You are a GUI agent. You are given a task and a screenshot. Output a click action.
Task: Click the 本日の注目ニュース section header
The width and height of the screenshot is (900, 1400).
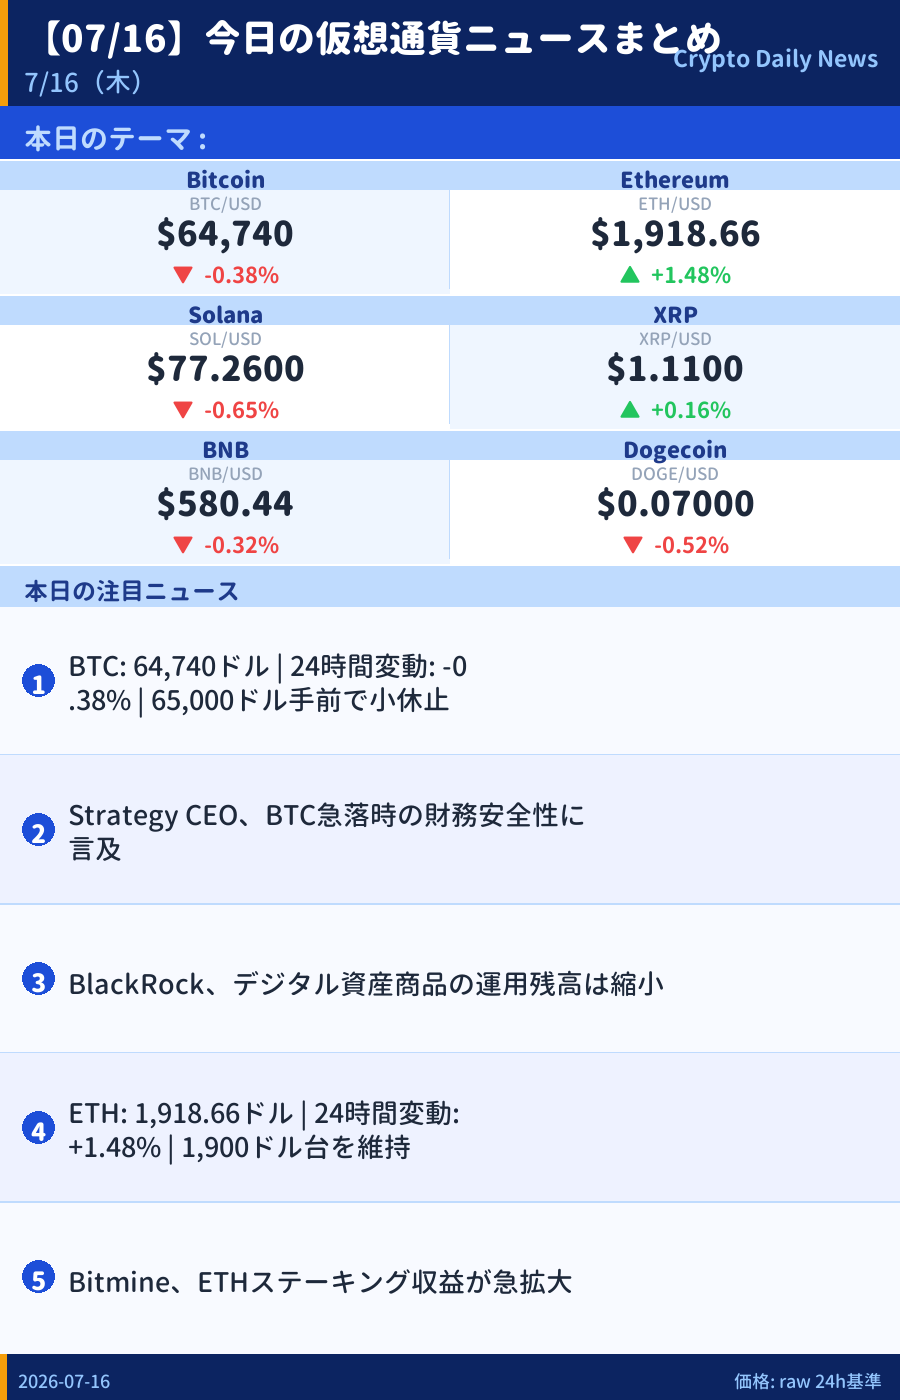(x=132, y=591)
